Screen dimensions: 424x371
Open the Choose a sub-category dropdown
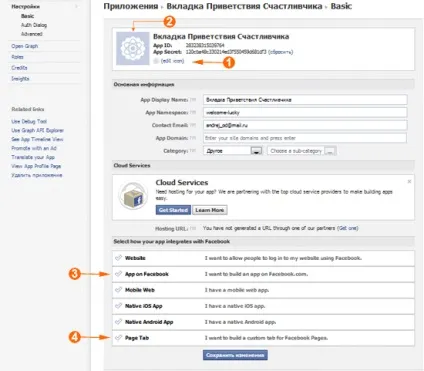tap(302, 151)
